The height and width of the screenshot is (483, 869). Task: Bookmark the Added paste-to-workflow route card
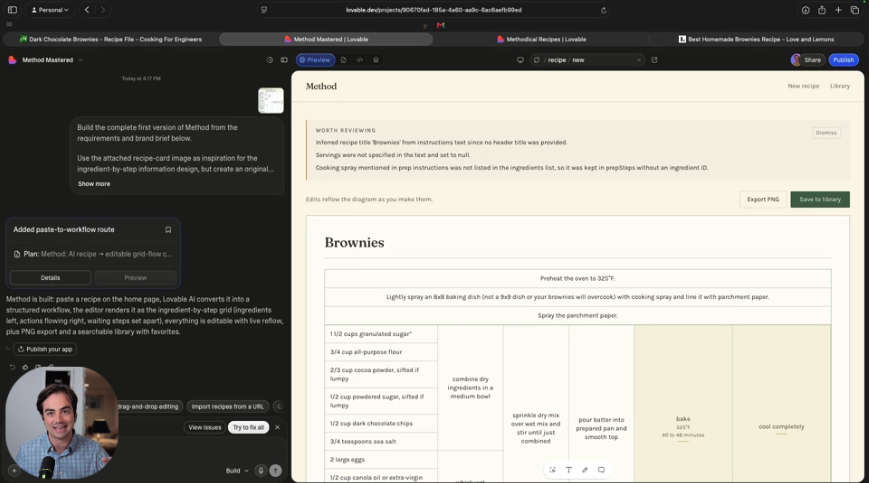click(x=168, y=230)
